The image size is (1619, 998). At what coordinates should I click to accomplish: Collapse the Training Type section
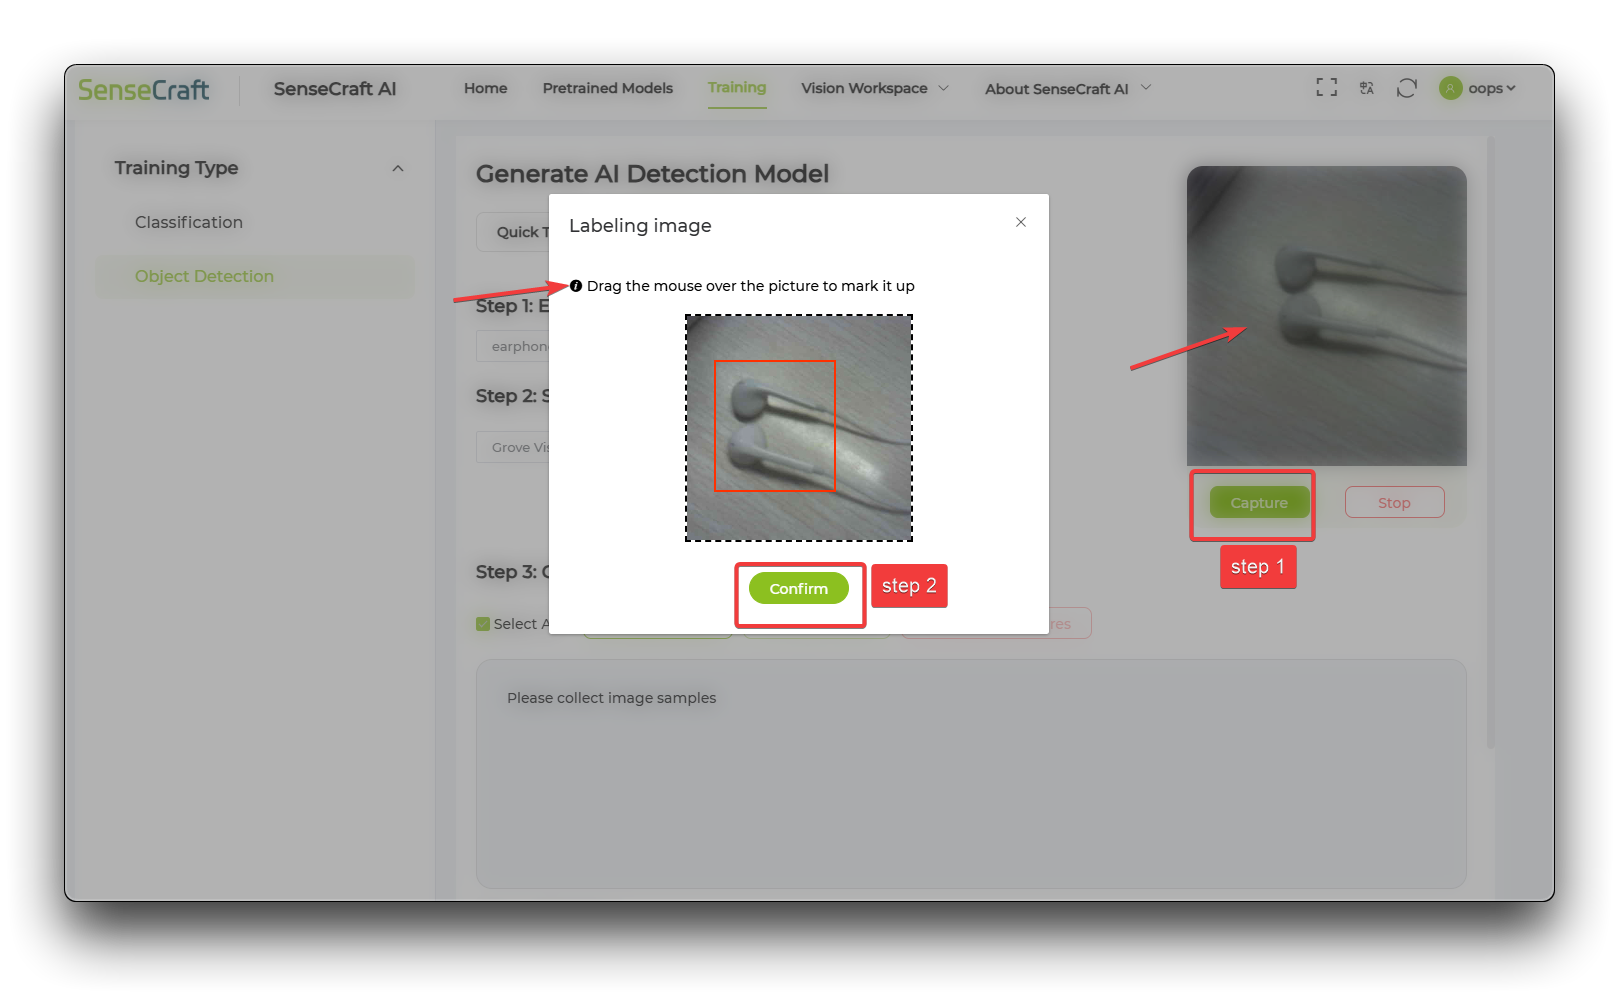coord(398,168)
